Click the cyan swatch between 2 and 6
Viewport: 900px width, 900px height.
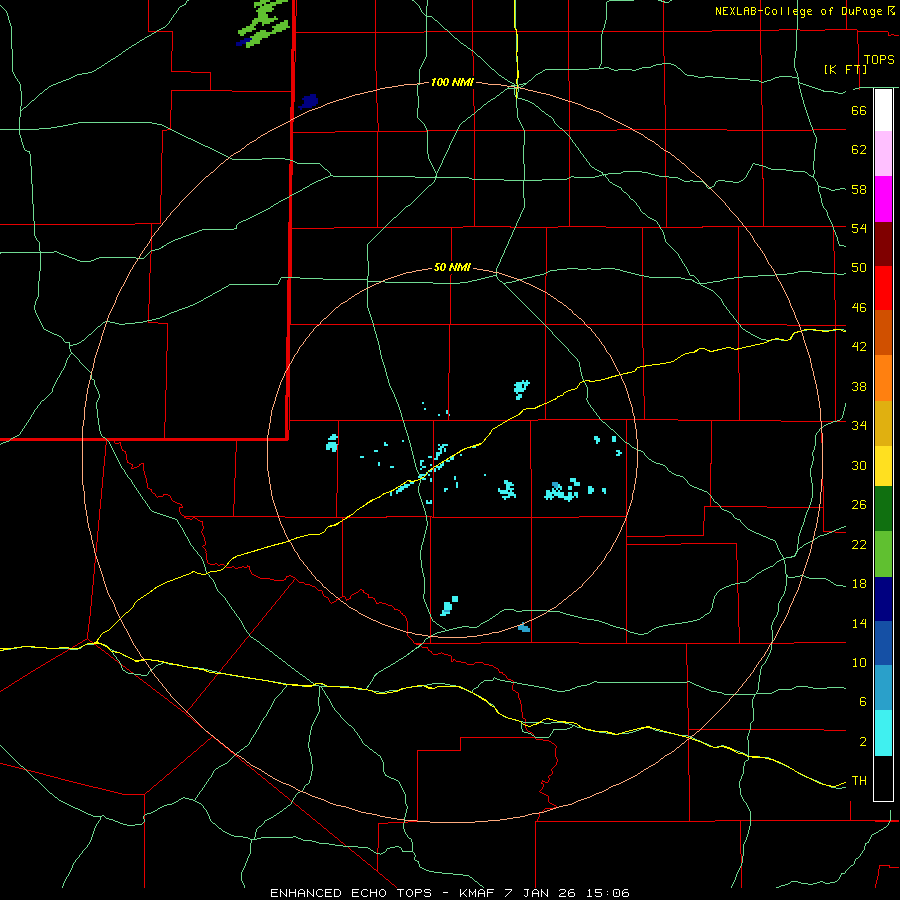883,733
